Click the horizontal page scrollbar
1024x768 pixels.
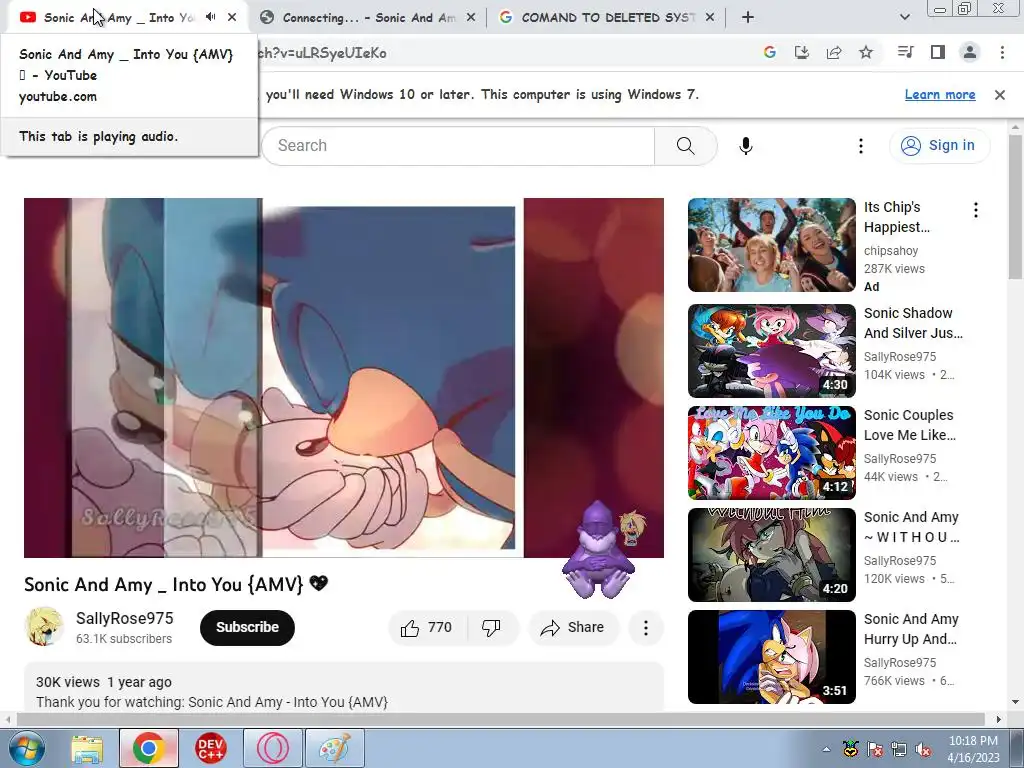click(x=500, y=720)
